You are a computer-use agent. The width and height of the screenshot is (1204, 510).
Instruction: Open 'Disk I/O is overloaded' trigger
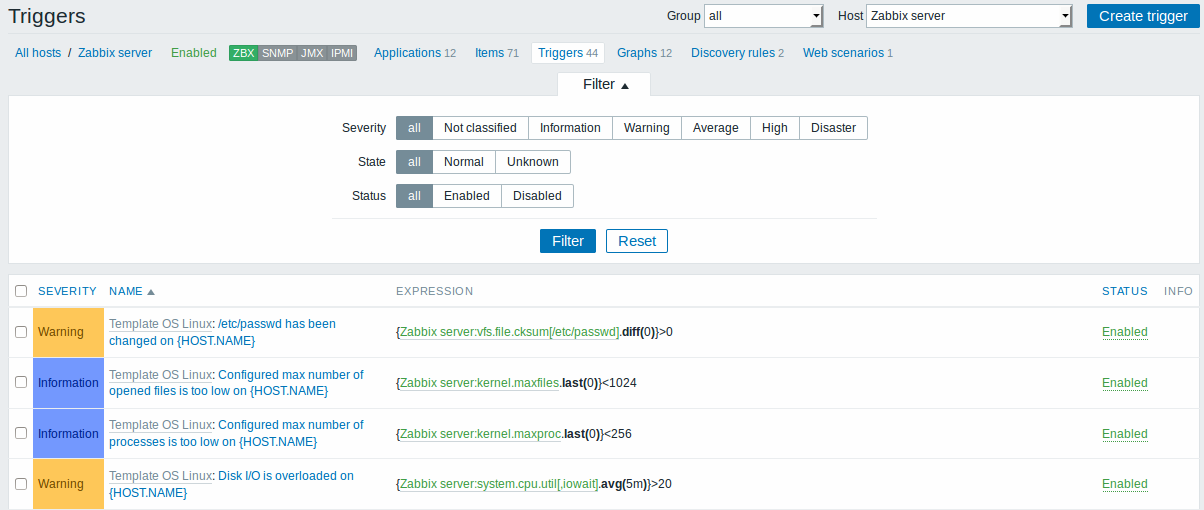[x=231, y=484]
